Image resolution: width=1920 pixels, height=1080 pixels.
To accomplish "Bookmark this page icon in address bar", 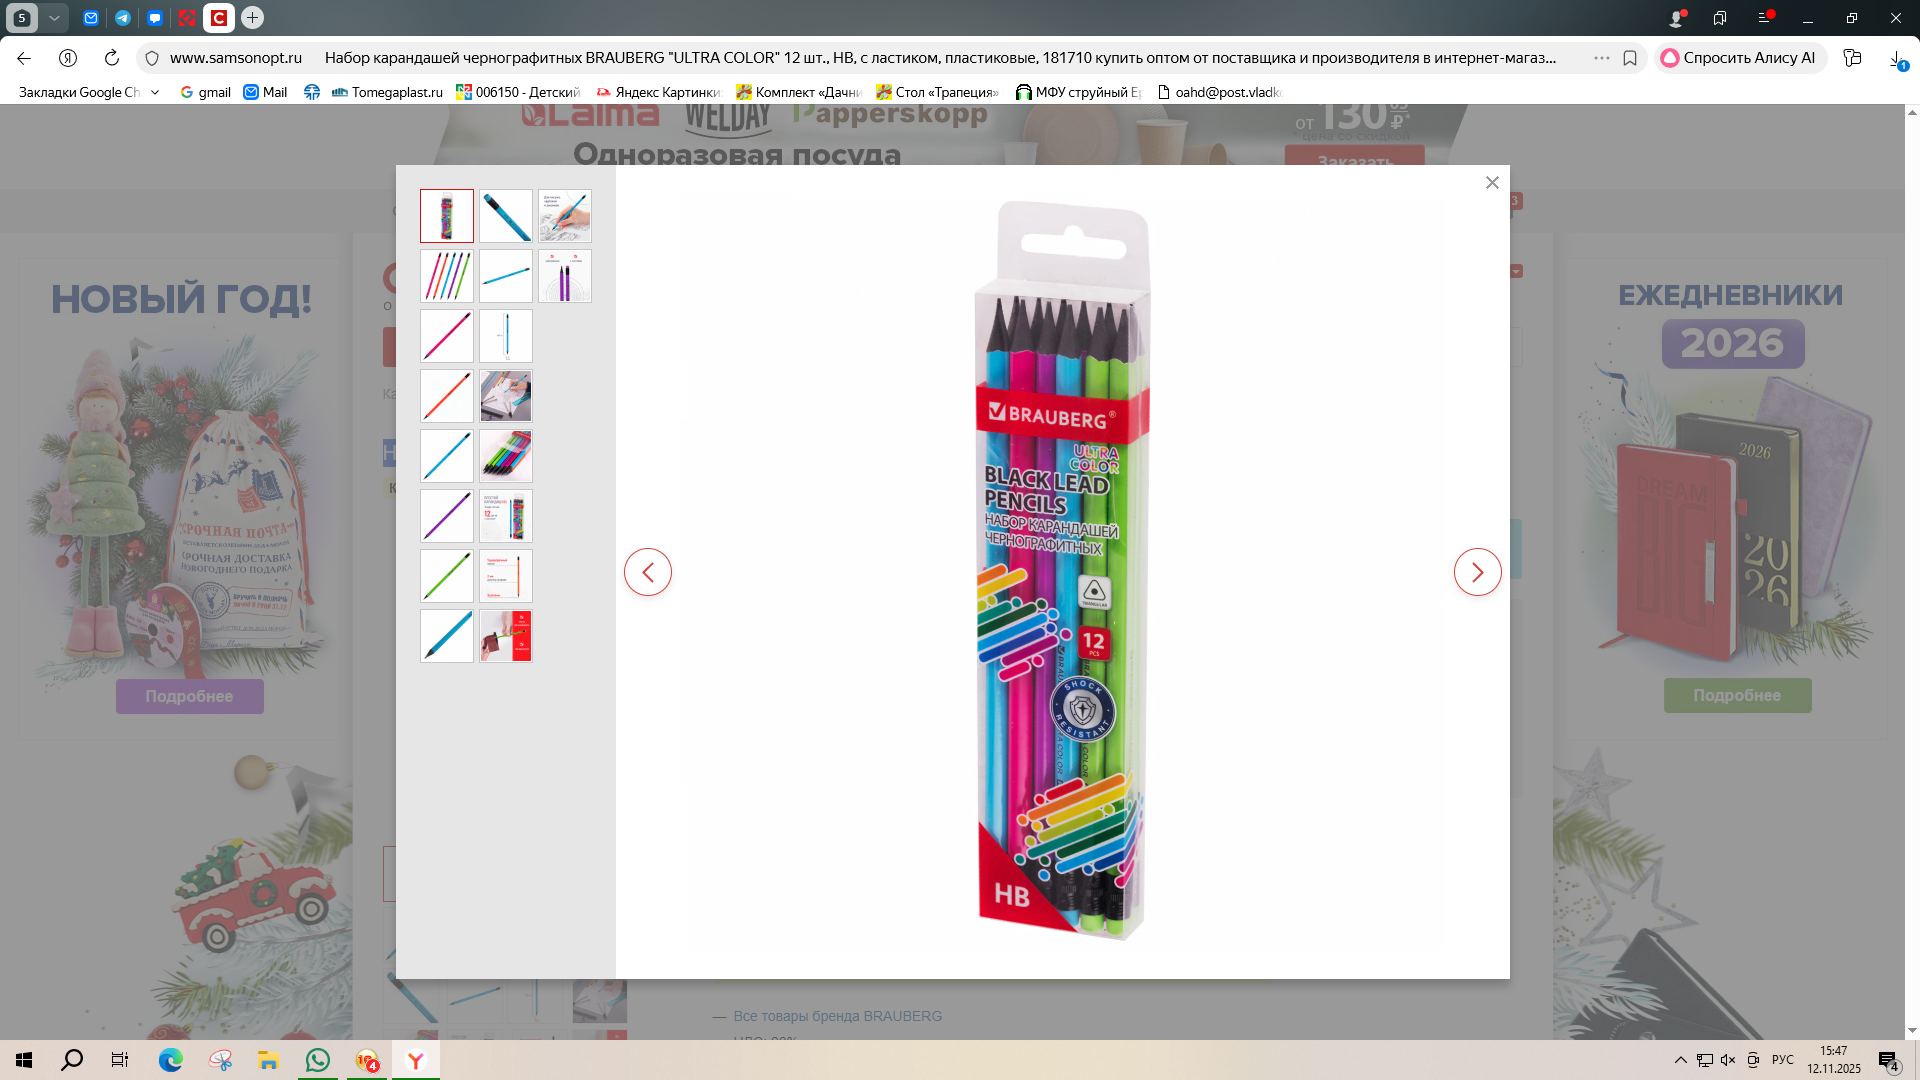I will tap(1630, 58).
